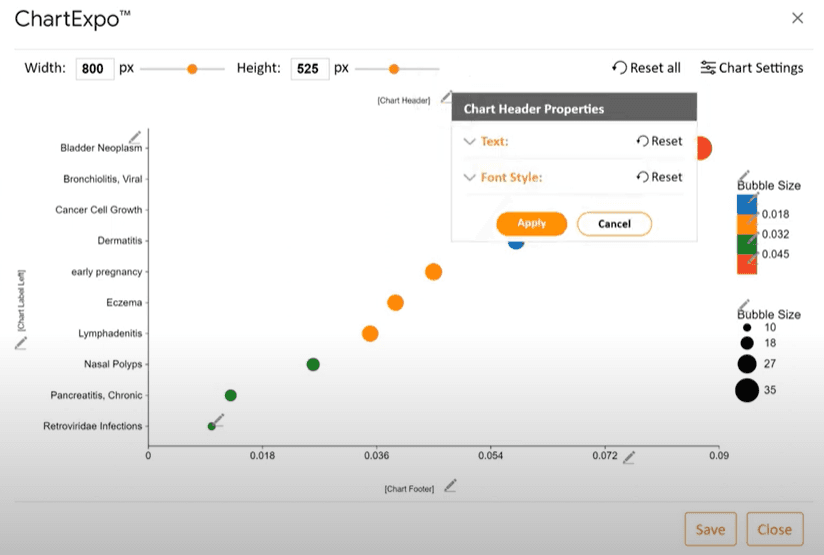Click the blue legend color swatch
Viewport: 824px width, 555px height.
747,204
